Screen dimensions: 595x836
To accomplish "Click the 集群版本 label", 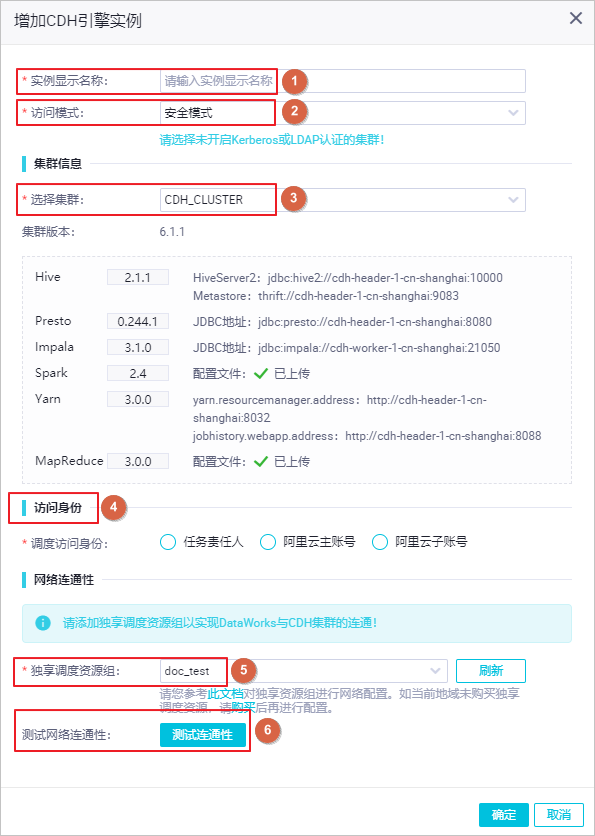I will (x=49, y=232).
